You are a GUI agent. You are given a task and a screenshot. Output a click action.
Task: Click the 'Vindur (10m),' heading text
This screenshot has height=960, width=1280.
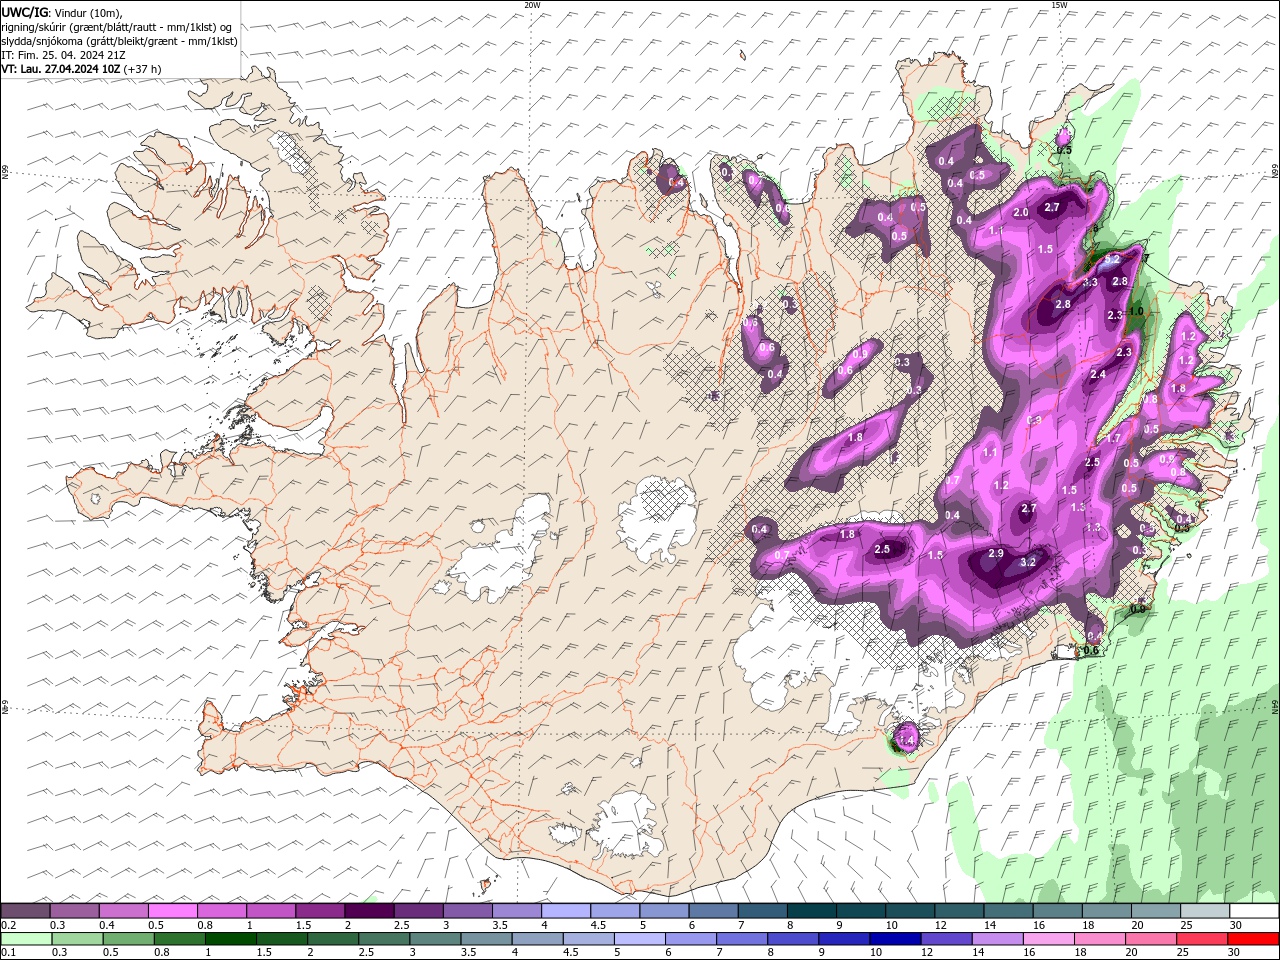(x=89, y=13)
